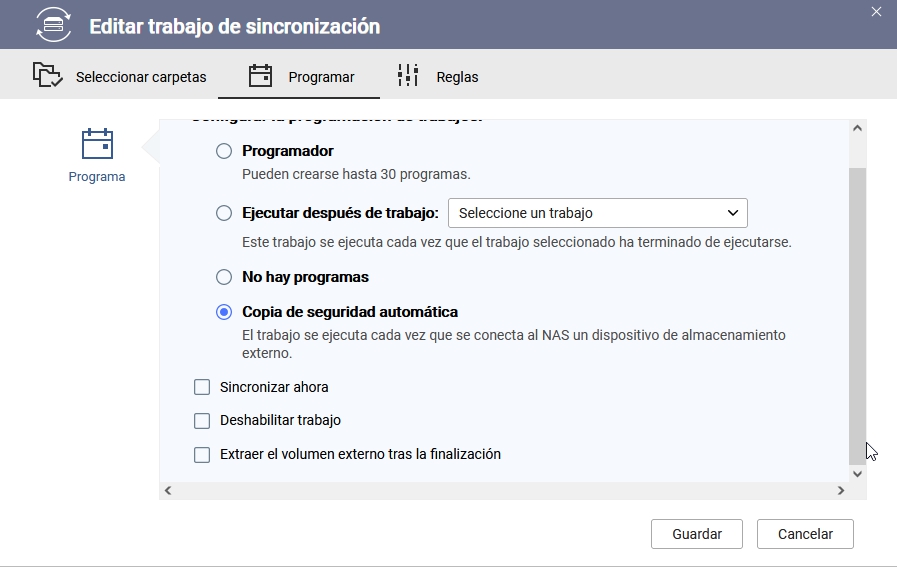Enable the Sincronizar ahora checkbox
This screenshot has height=567, width=897.
(x=202, y=387)
